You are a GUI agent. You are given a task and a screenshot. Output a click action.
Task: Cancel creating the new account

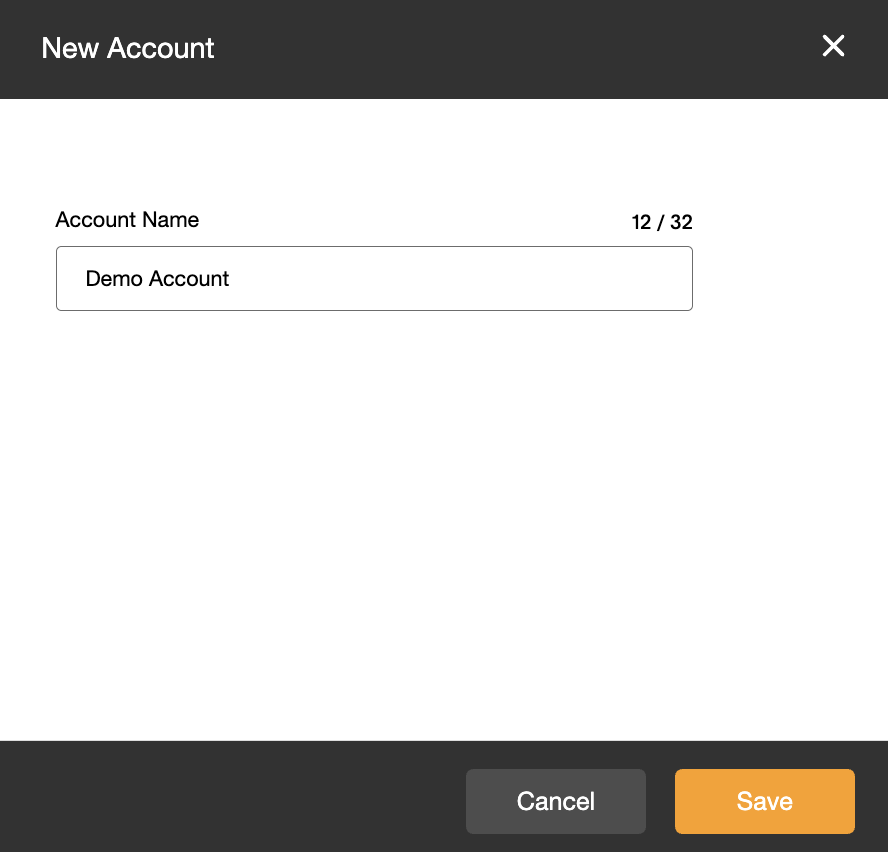pyautogui.click(x=556, y=801)
